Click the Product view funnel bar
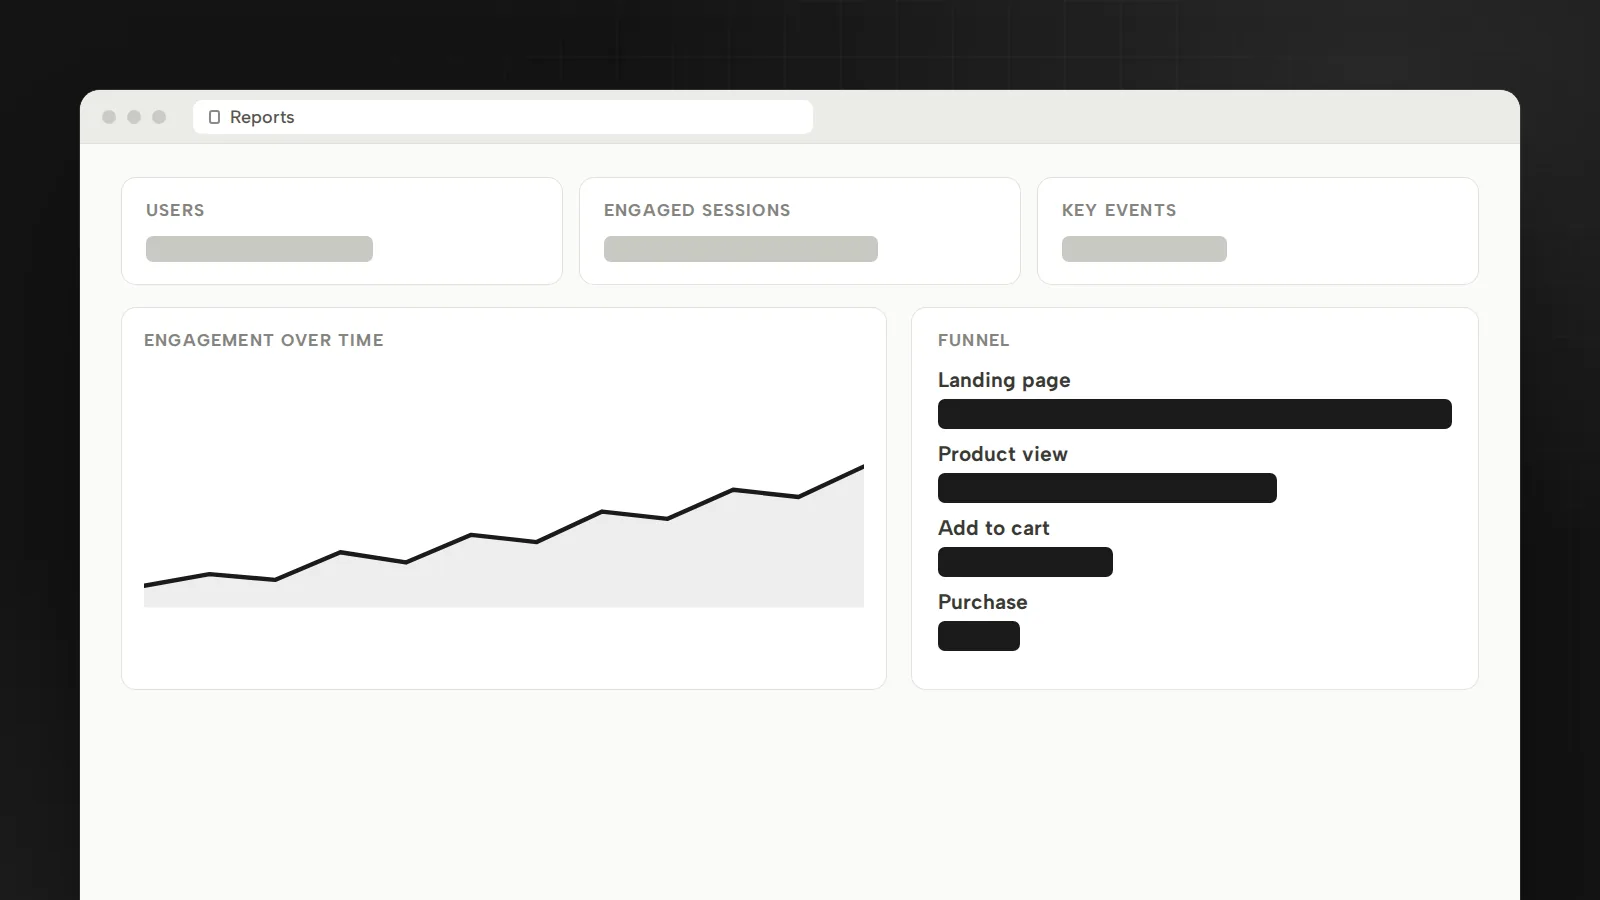Screen dimensions: 1600x900 1107,488
